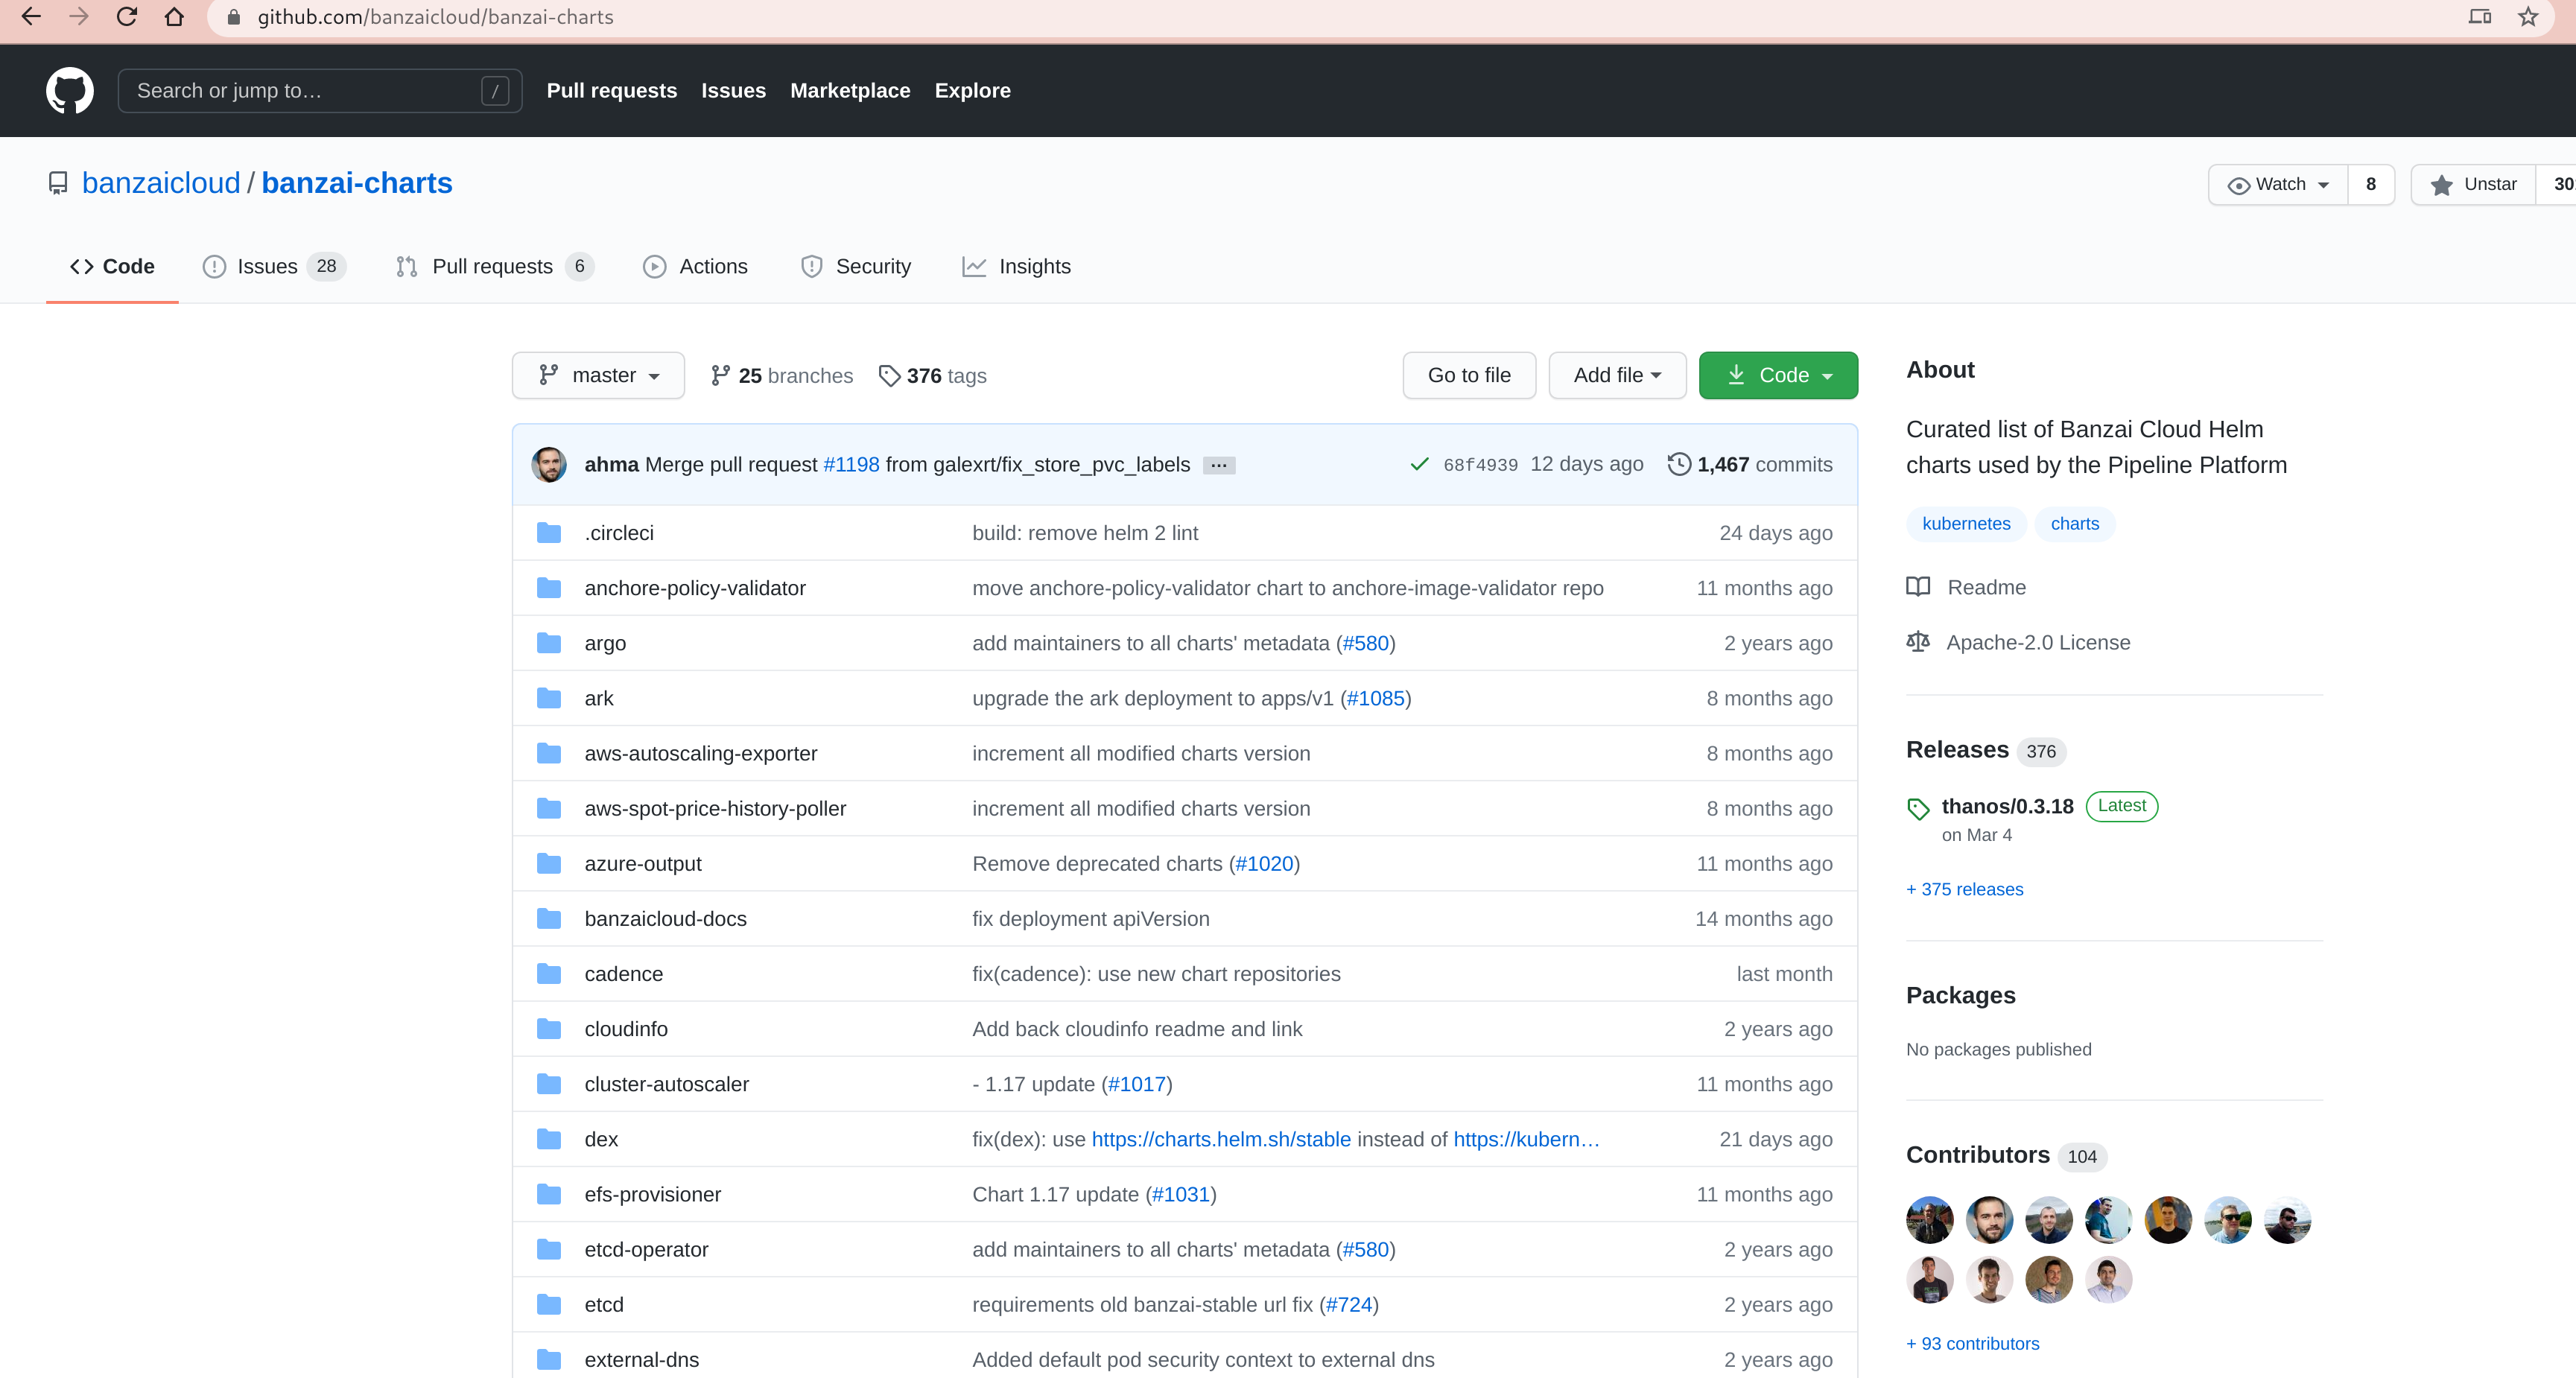Bookmark page with the star icon
The width and height of the screenshot is (2576, 1378).
click(2528, 17)
